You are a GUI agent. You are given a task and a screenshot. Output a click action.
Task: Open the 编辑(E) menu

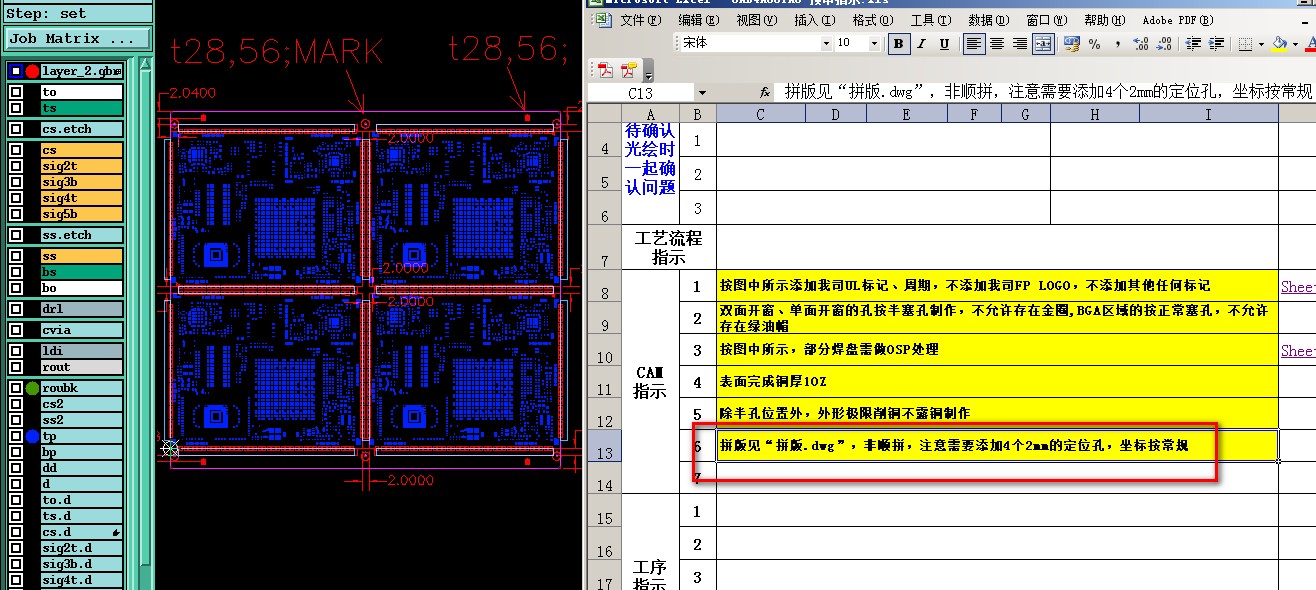698,20
